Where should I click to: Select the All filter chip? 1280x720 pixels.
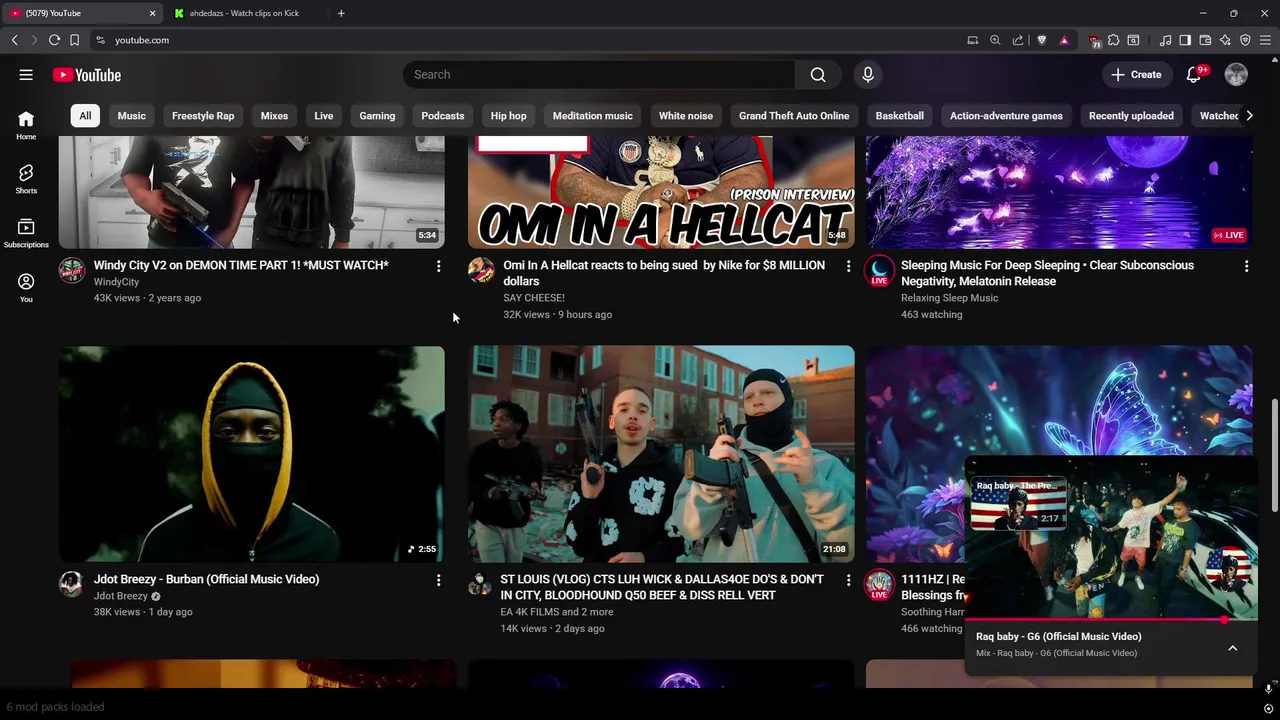click(85, 116)
